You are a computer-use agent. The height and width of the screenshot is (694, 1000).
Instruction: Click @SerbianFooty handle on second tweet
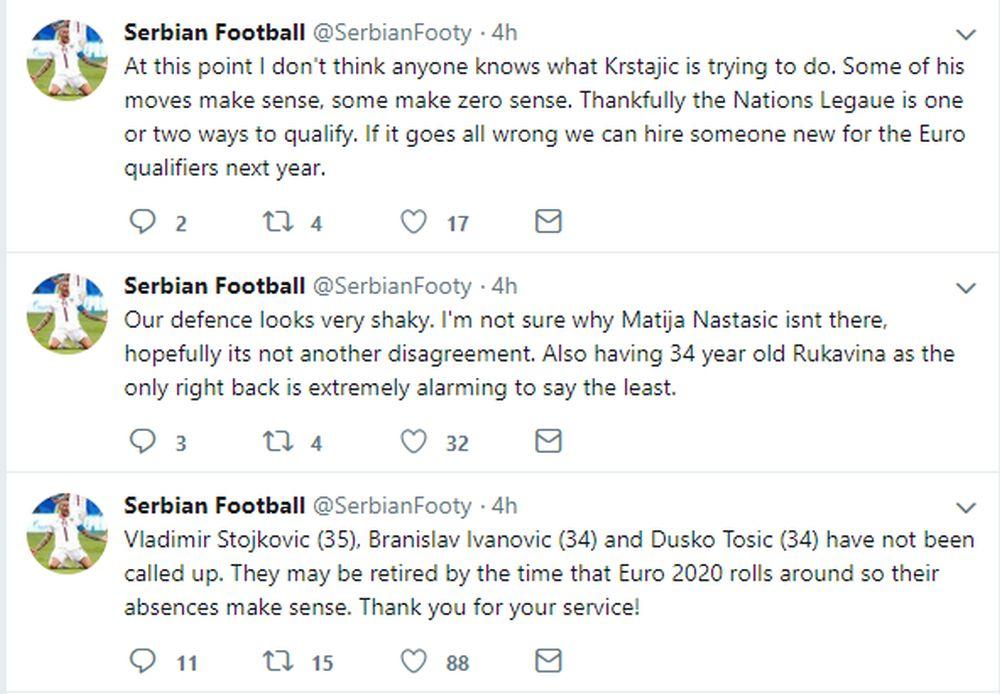coord(392,286)
